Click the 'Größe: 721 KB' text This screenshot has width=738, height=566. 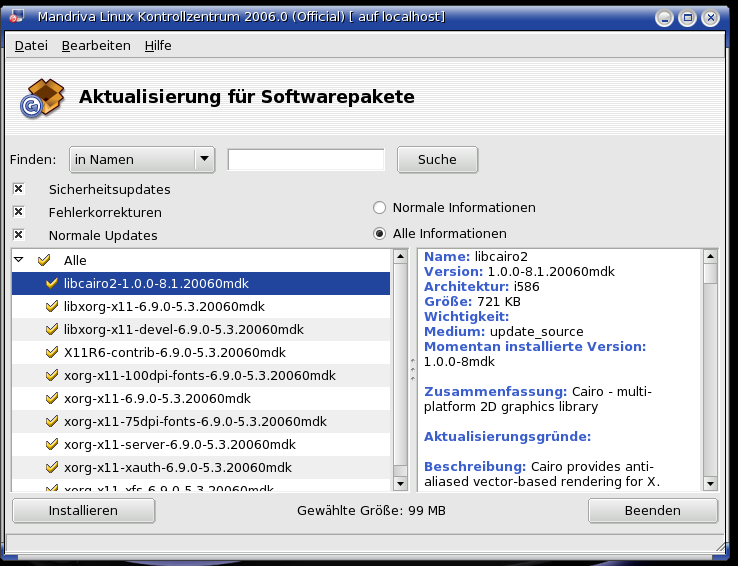coord(473,302)
